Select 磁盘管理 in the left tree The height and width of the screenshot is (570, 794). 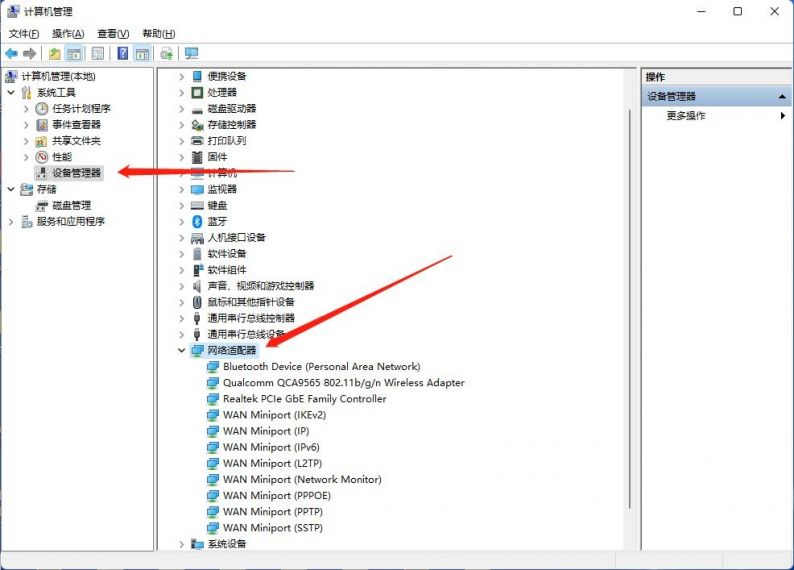tap(71, 206)
